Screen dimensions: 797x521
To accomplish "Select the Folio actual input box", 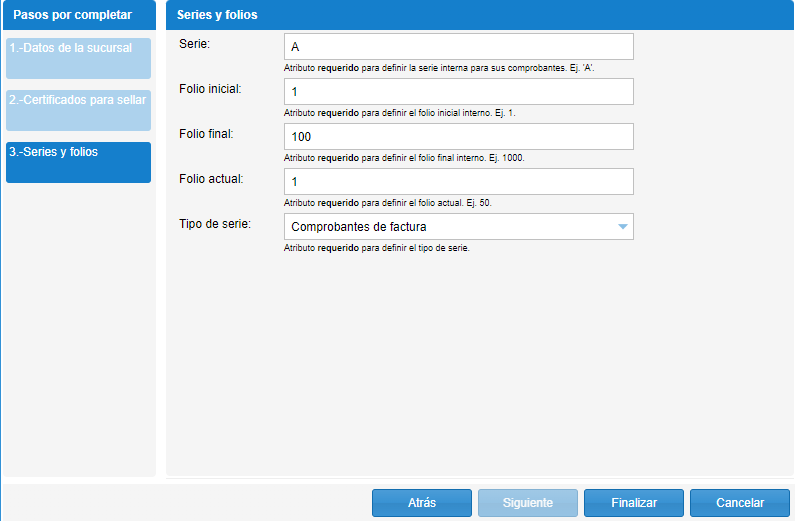I will [459, 182].
